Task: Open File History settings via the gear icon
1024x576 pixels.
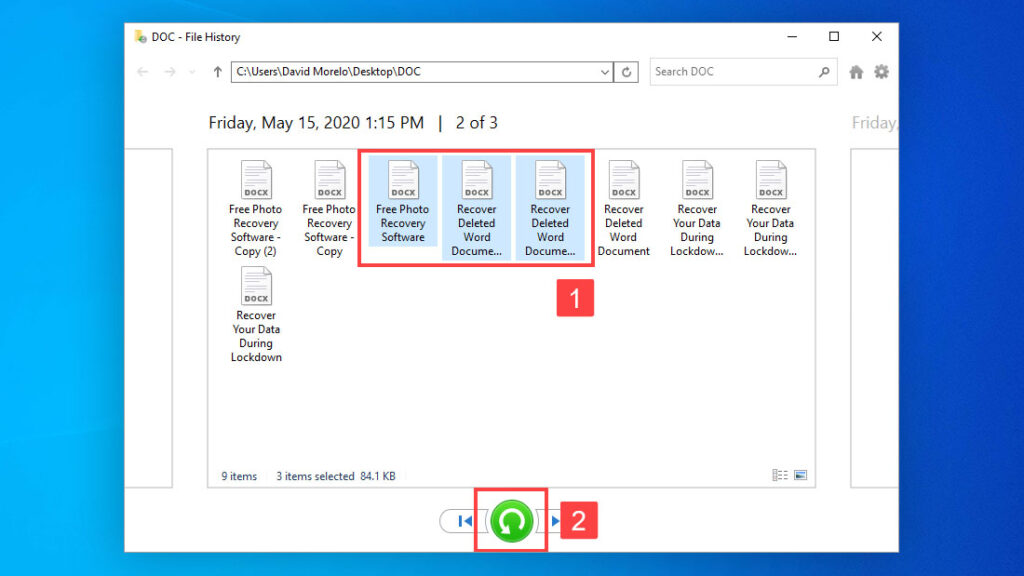Action: [x=881, y=71]
